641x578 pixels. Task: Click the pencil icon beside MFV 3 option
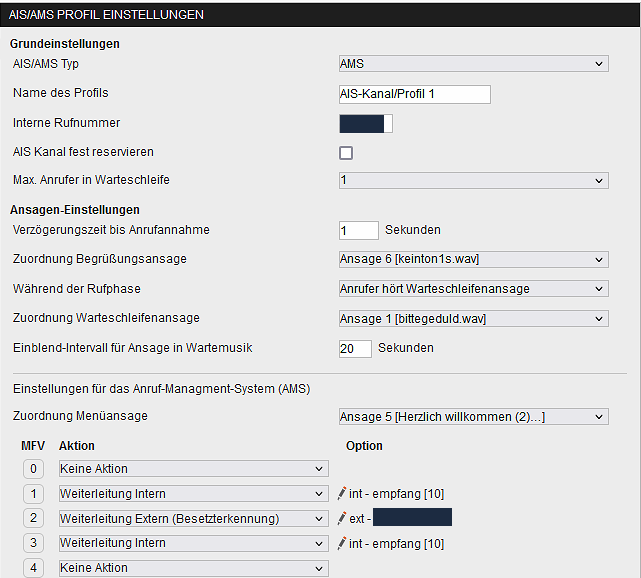342,543
